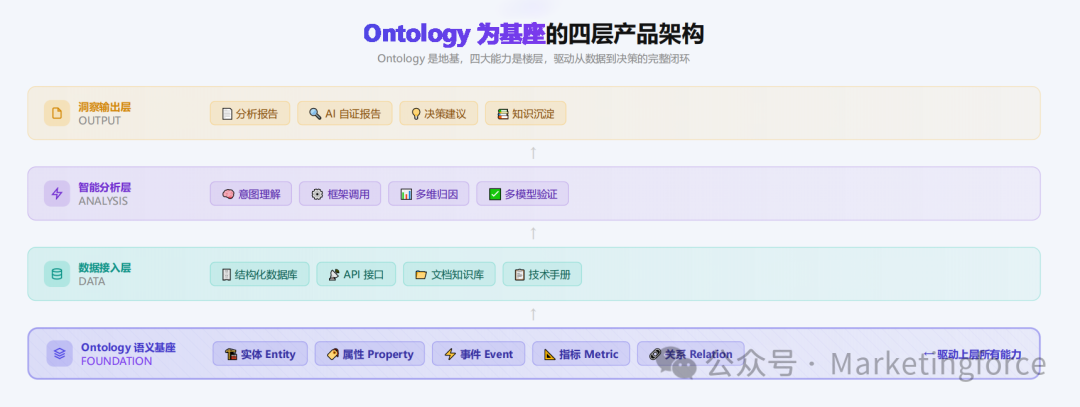Click the 事件 Event chip
The width and height of the screenshot is (1080, 407).
click(478, 354)
